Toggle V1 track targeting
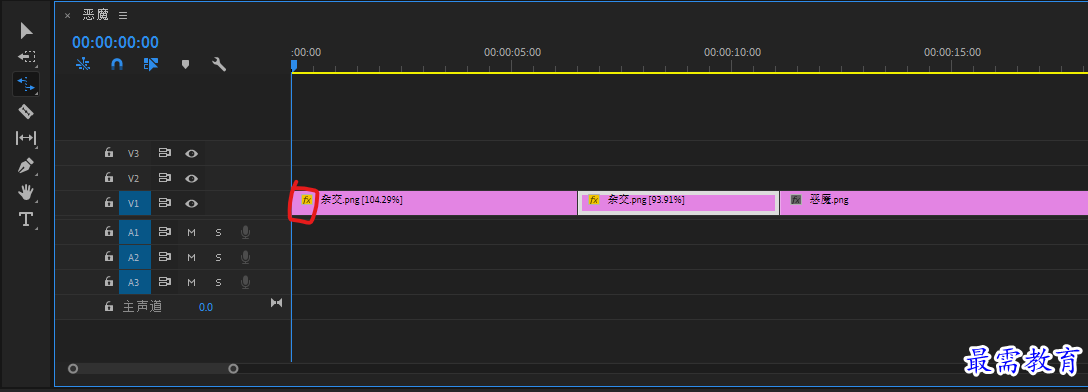This screenshot has width=1088, height=392. click(x=134, y=203)
